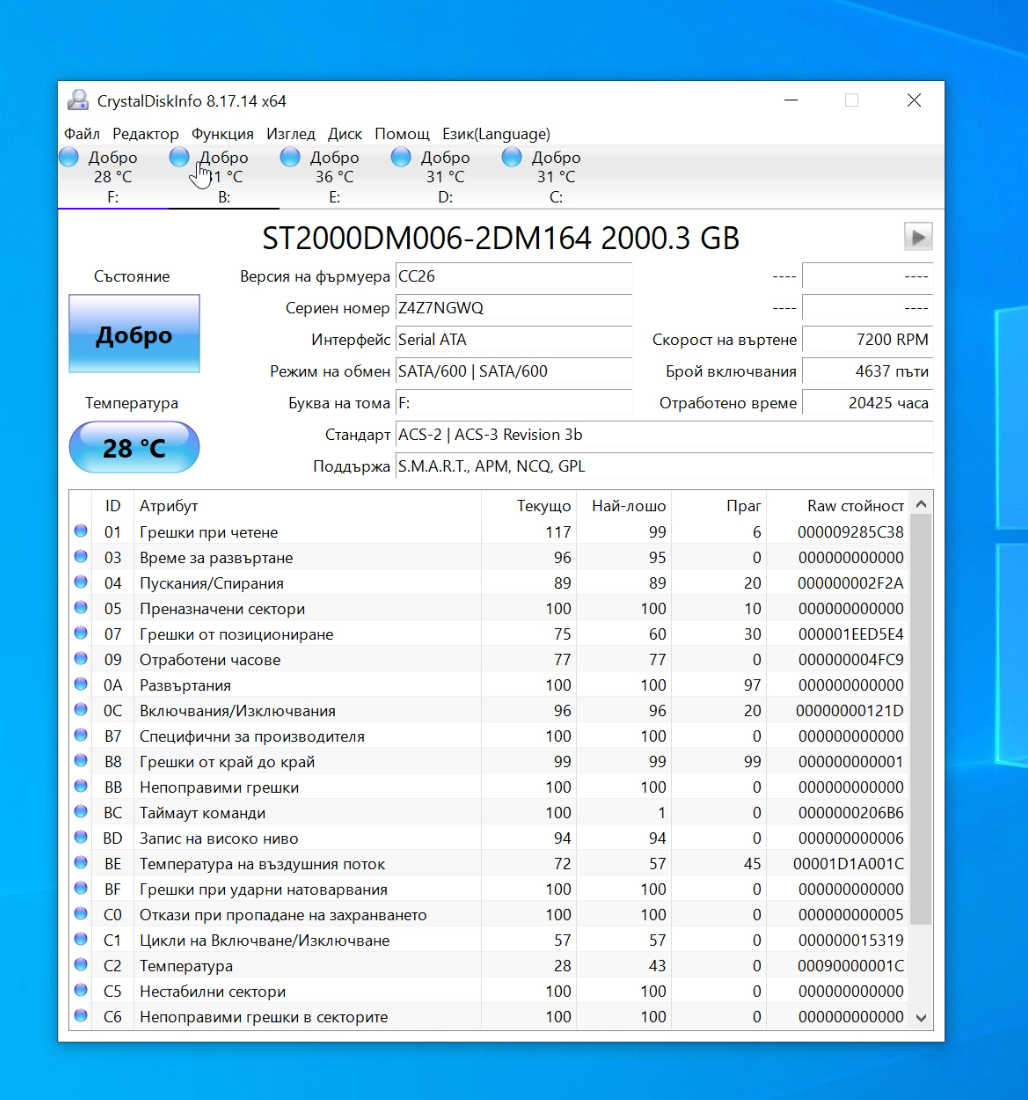This screenshot has height=1100, width=1028.
Task: Click the blue Добро health status button
Action: pyautogui.click(x=134, y=334)
